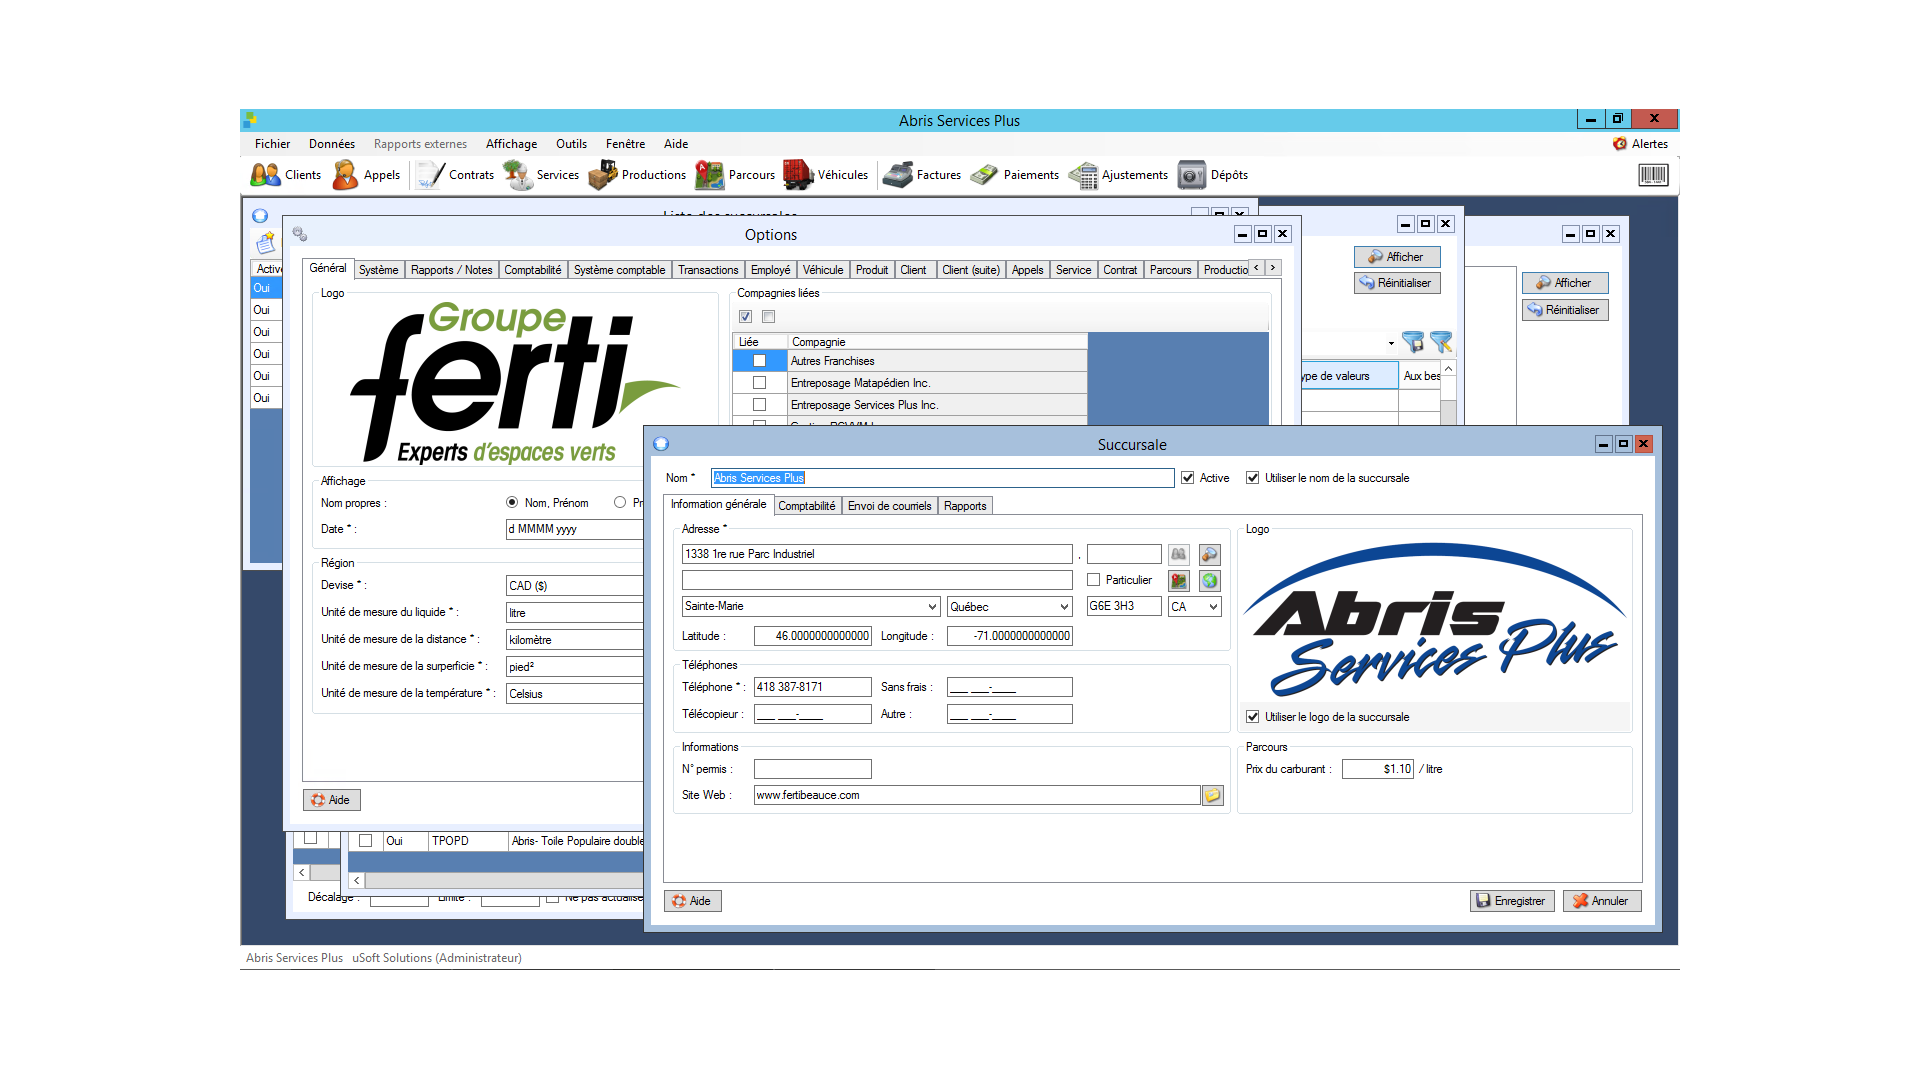Open the liquid unit litre combo
Viewport: 1920px width, 1080px height.
coord(575,613)
